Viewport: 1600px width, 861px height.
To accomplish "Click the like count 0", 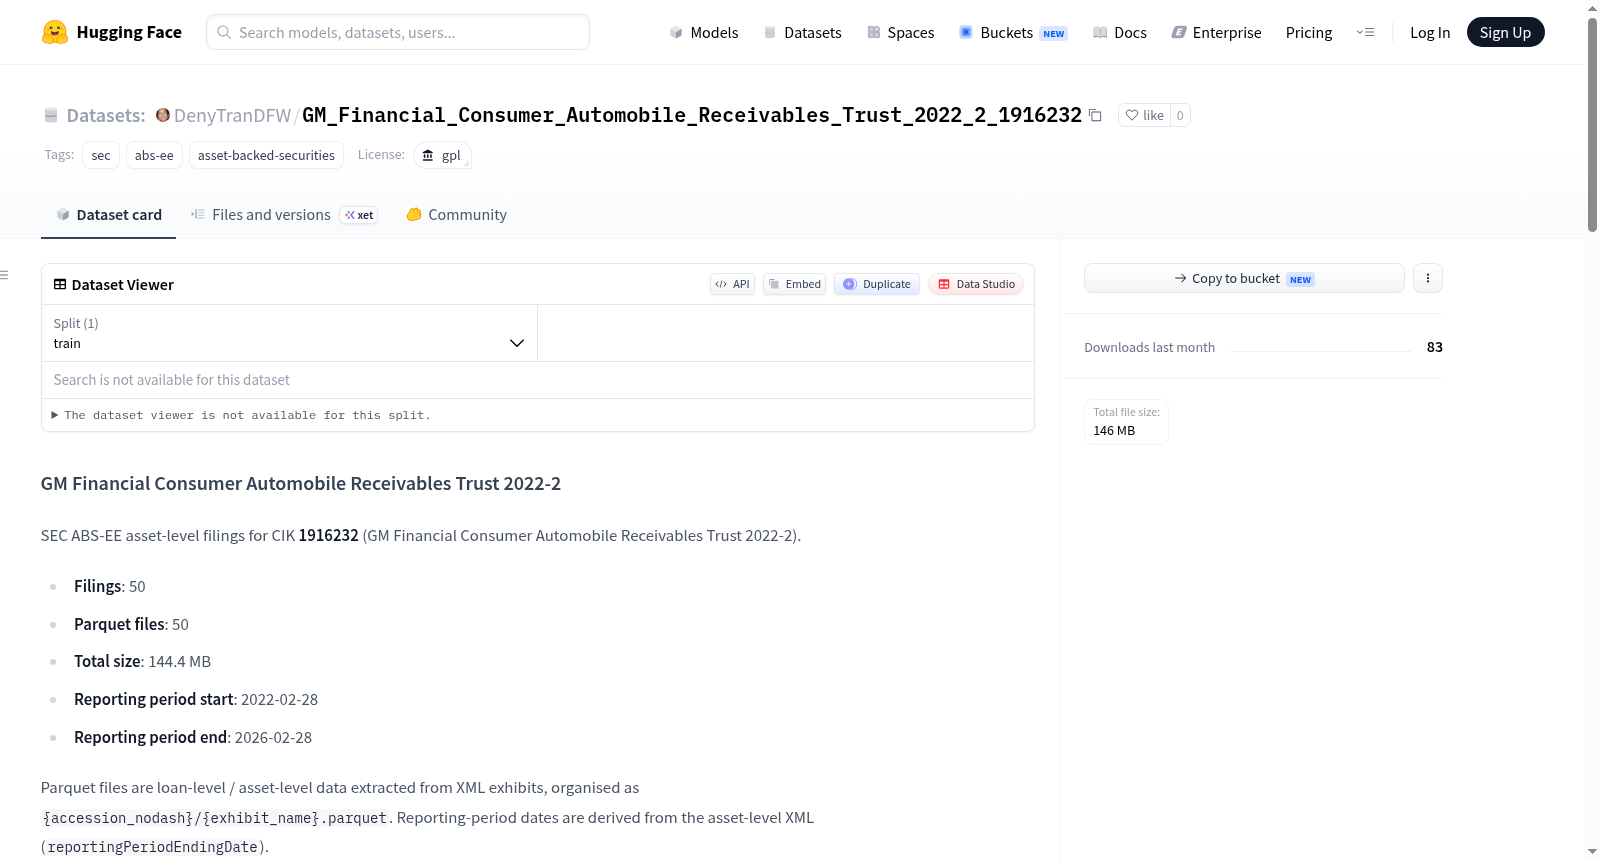I will click(1180, 115).
